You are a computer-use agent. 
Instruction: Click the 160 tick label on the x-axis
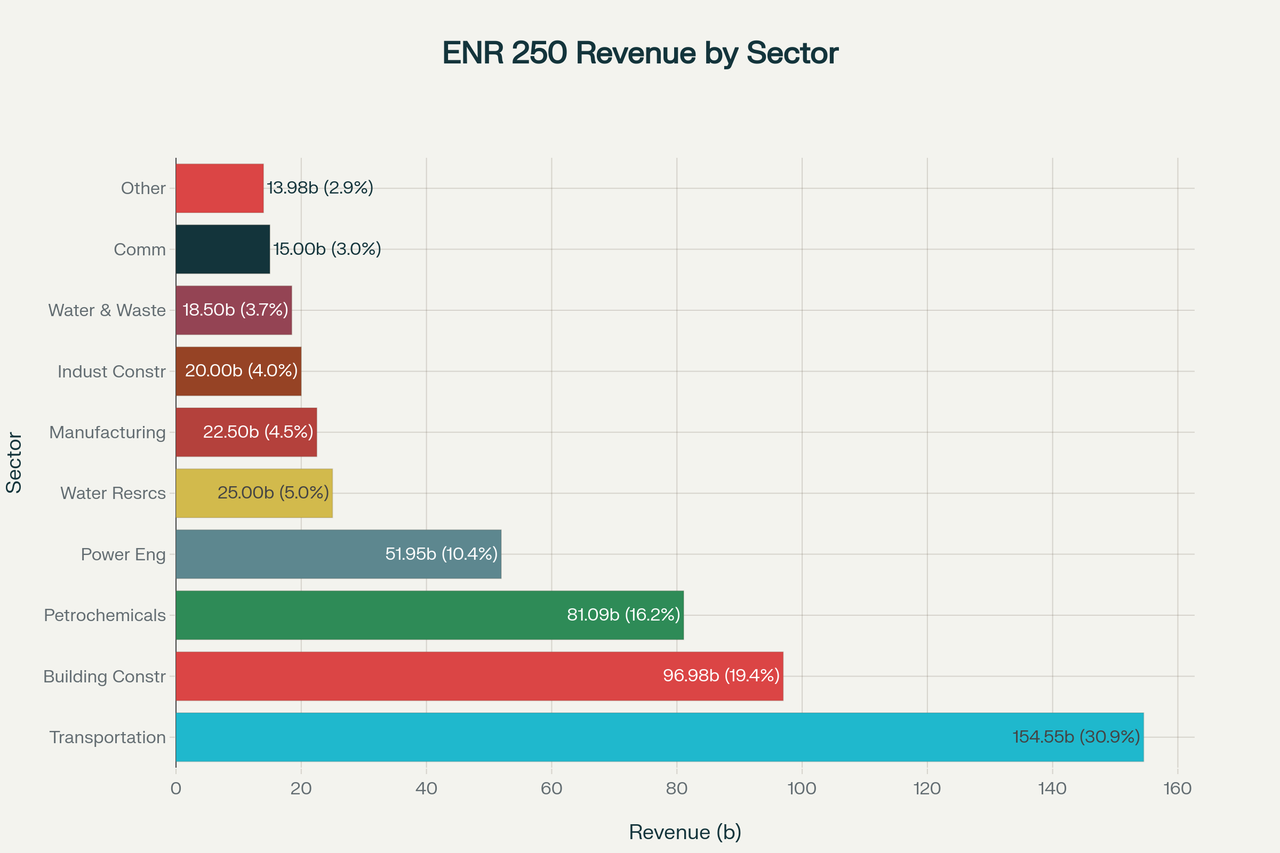click(1177, 789)
